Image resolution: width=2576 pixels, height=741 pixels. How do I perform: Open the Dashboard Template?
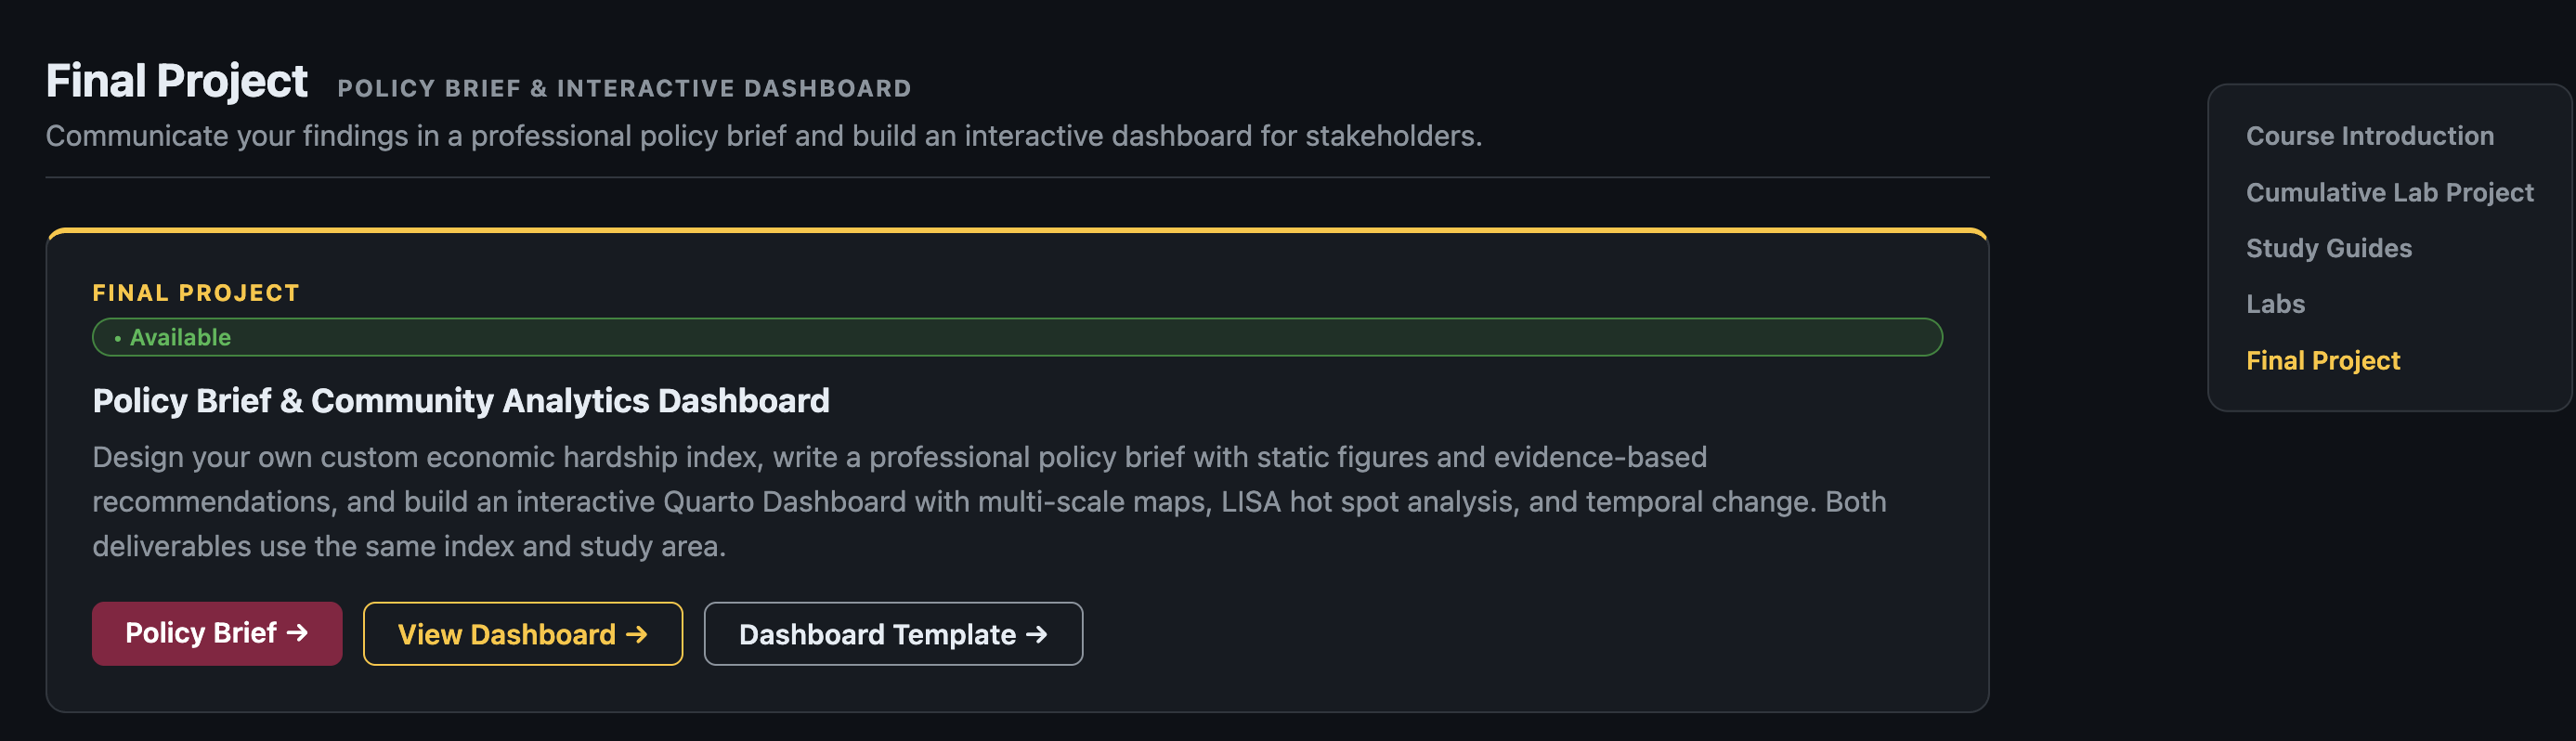point(893,633)
